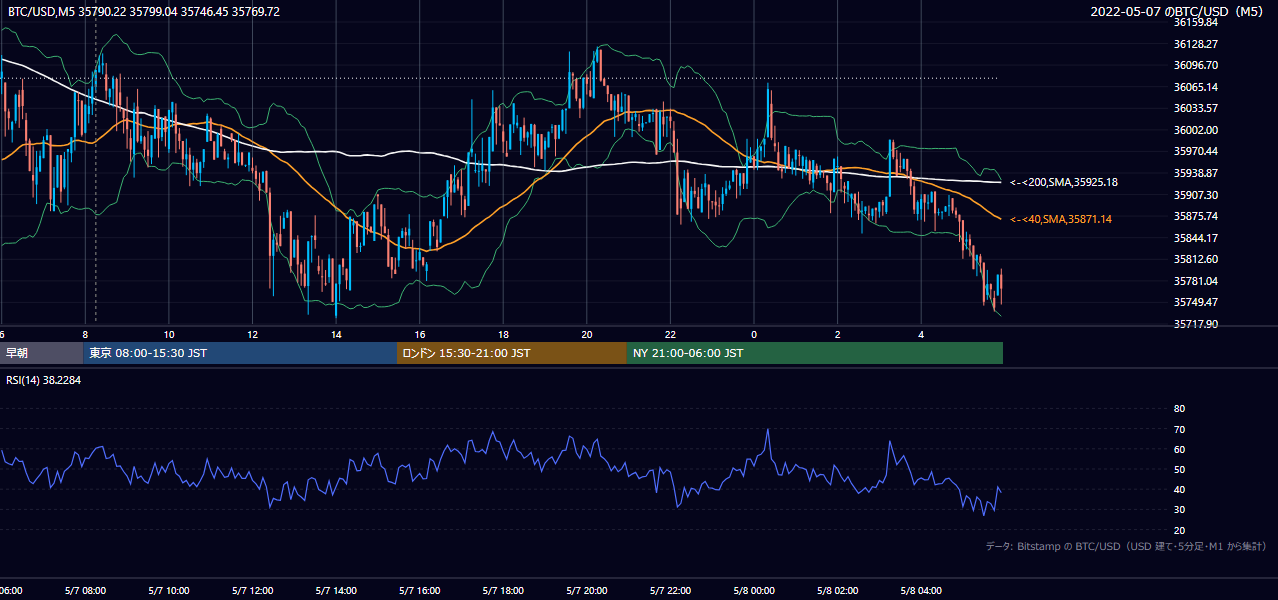Screen dimensions: 1278x600
Task: Click price axis label 35749.47
Action: pos(1195,302)
